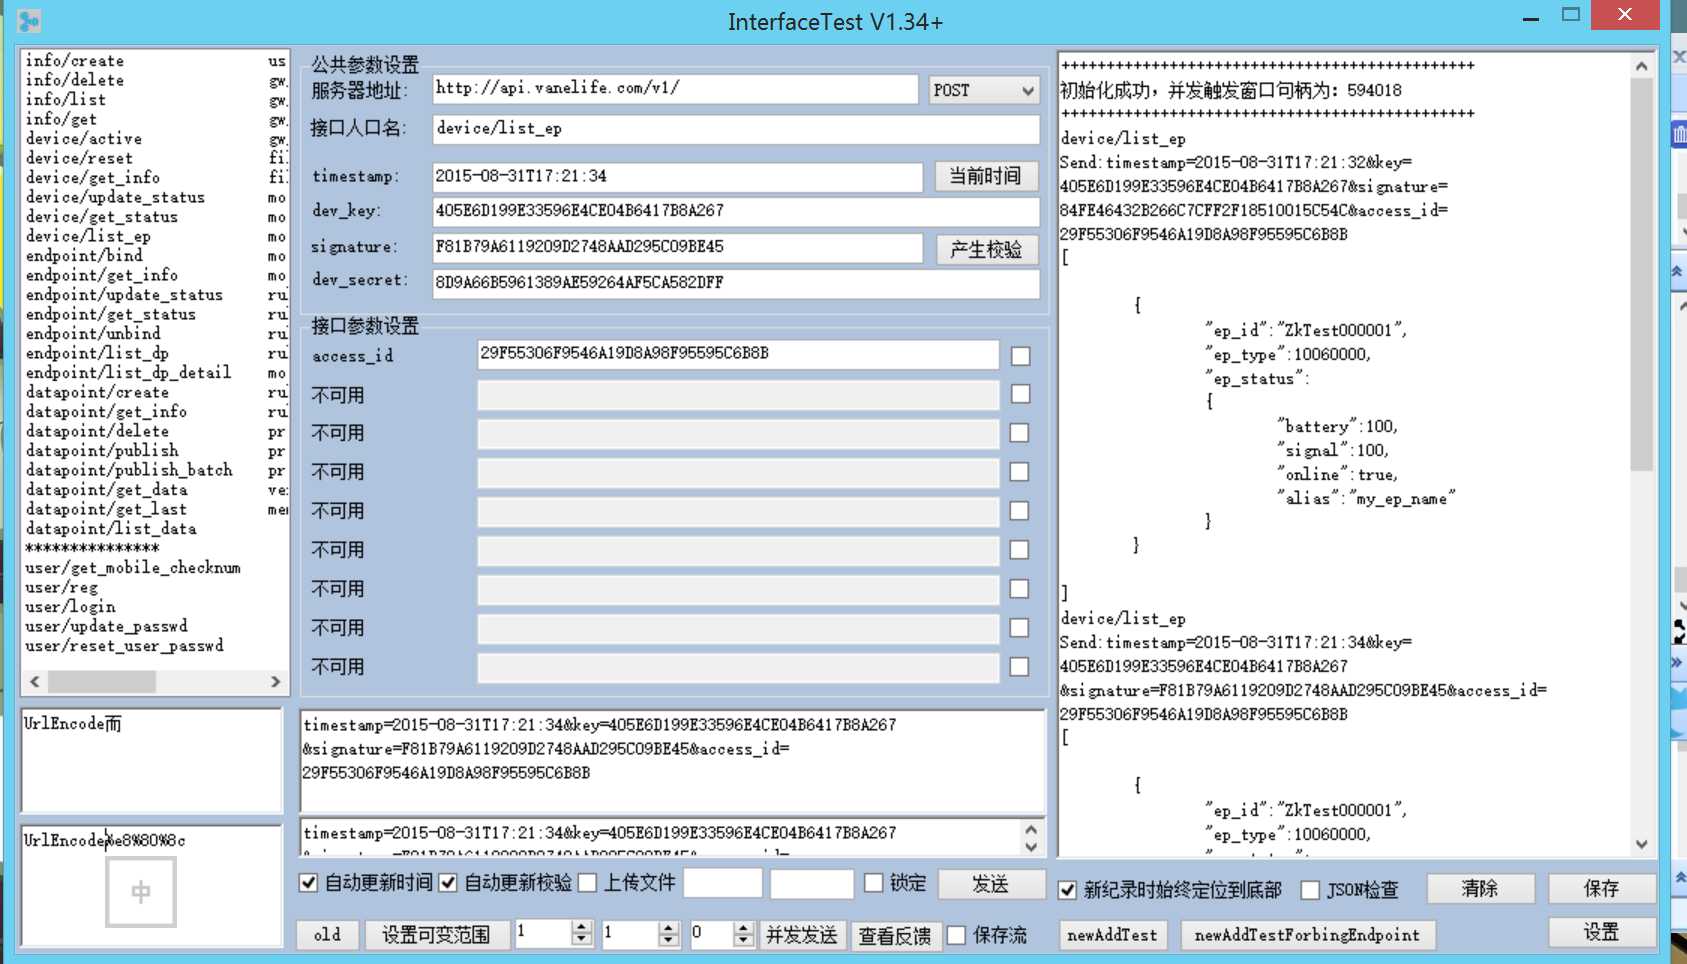Select endpoint/list_dp_detail in interface list

(128, 373)
